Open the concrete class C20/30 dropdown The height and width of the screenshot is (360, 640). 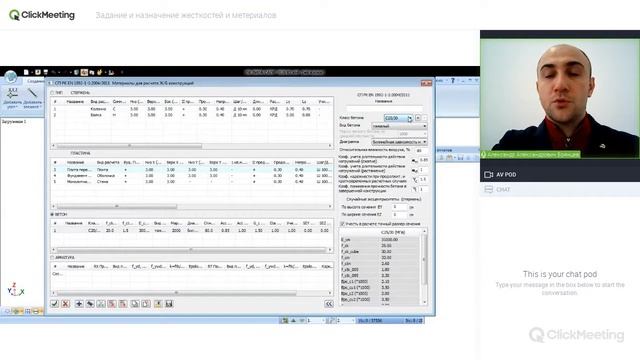click(399, 118)
